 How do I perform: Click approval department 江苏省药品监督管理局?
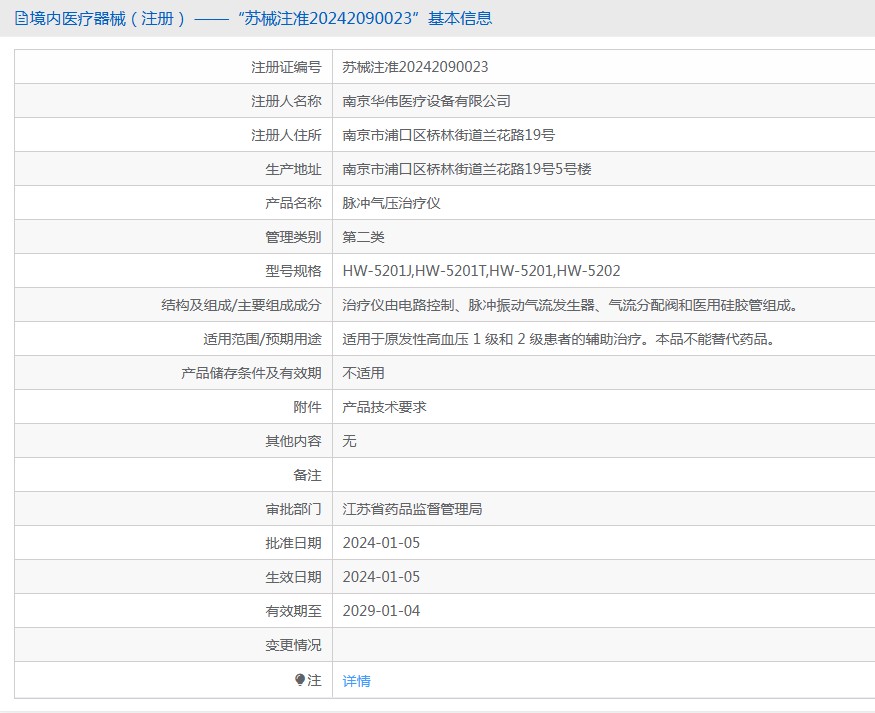[x=412, y=509]
